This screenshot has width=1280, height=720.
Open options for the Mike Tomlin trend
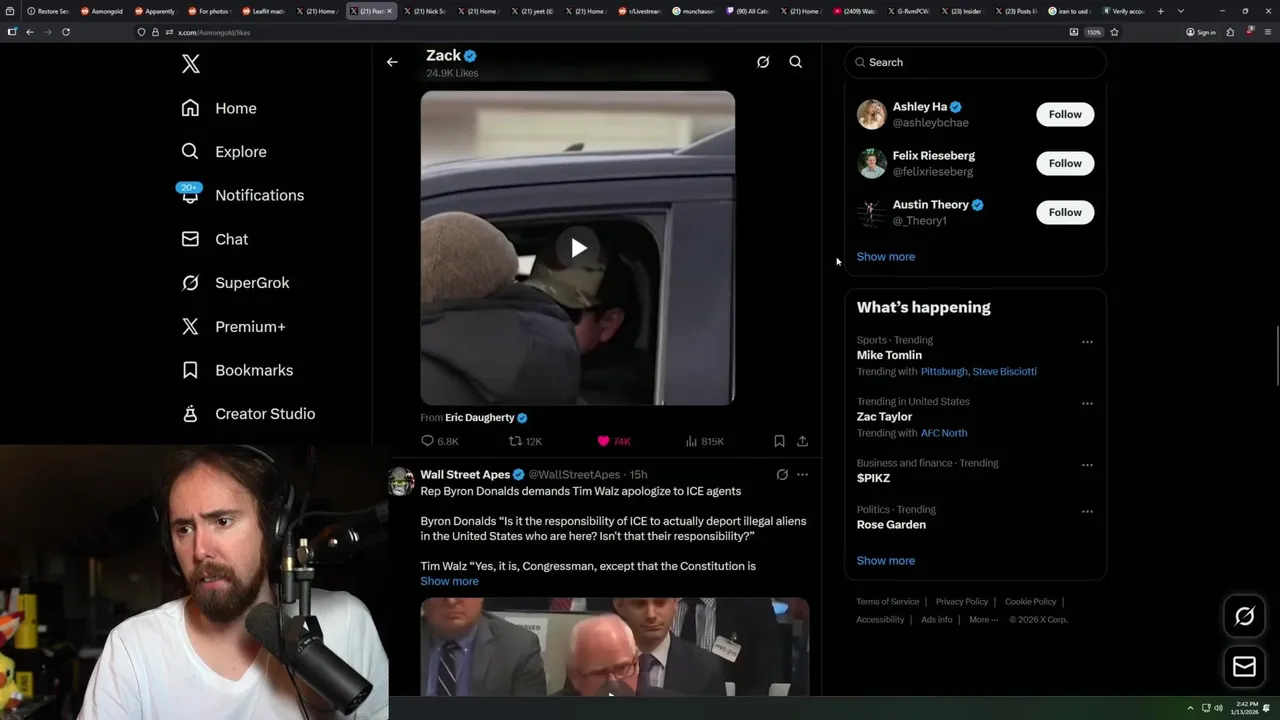pyautogui.click(x=1087, y=342)
